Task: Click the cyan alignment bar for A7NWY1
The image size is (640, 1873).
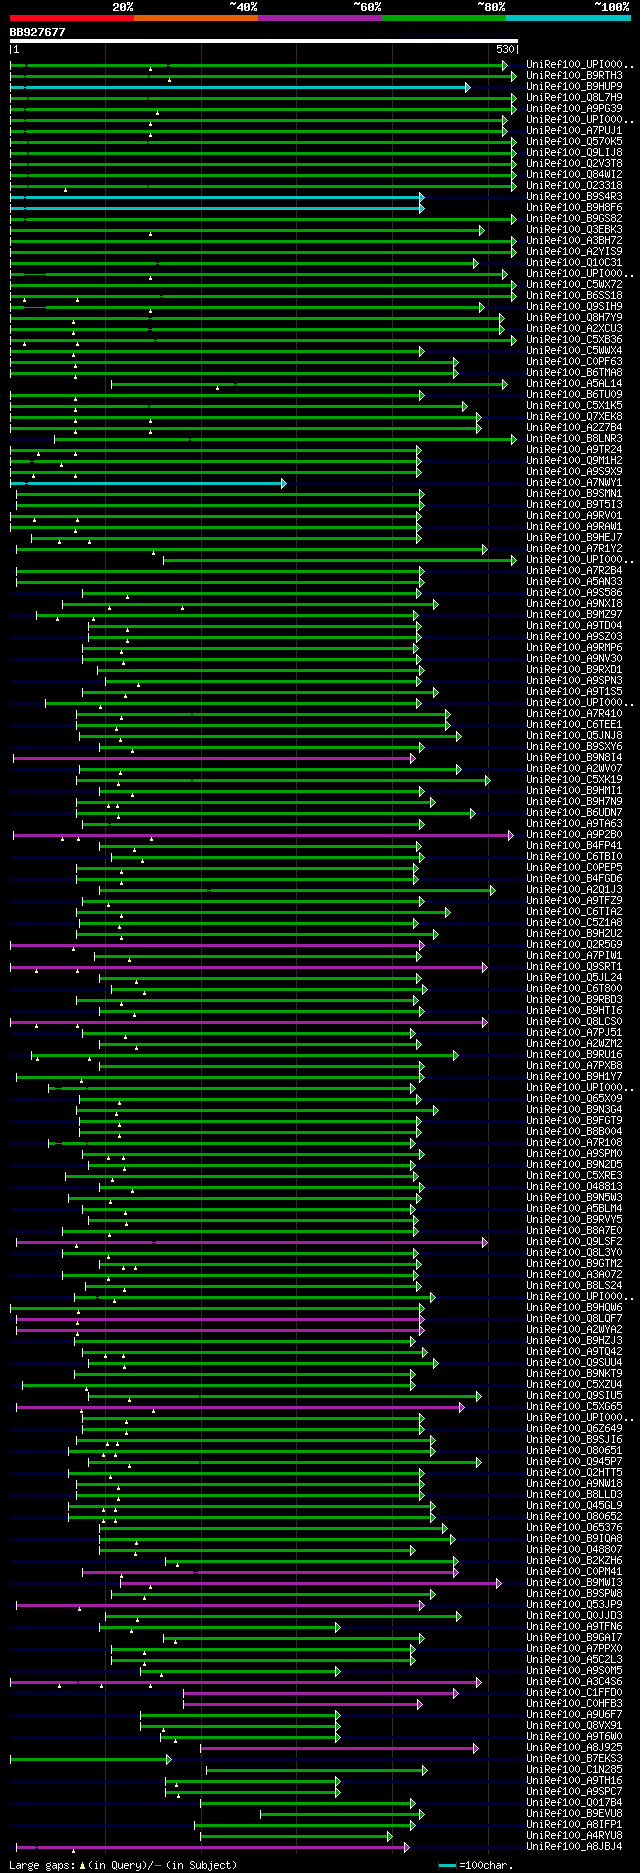Action: (x=148, y=483)
